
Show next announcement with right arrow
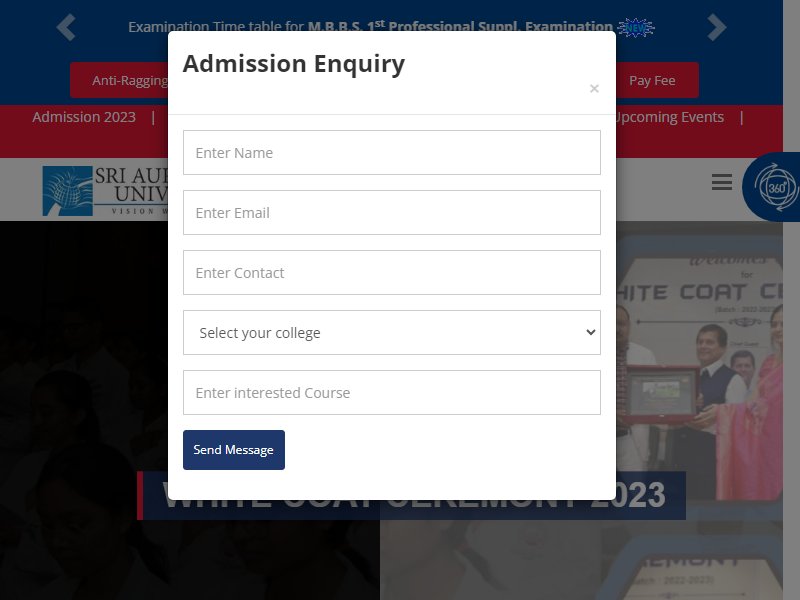(x=716, y=27)
